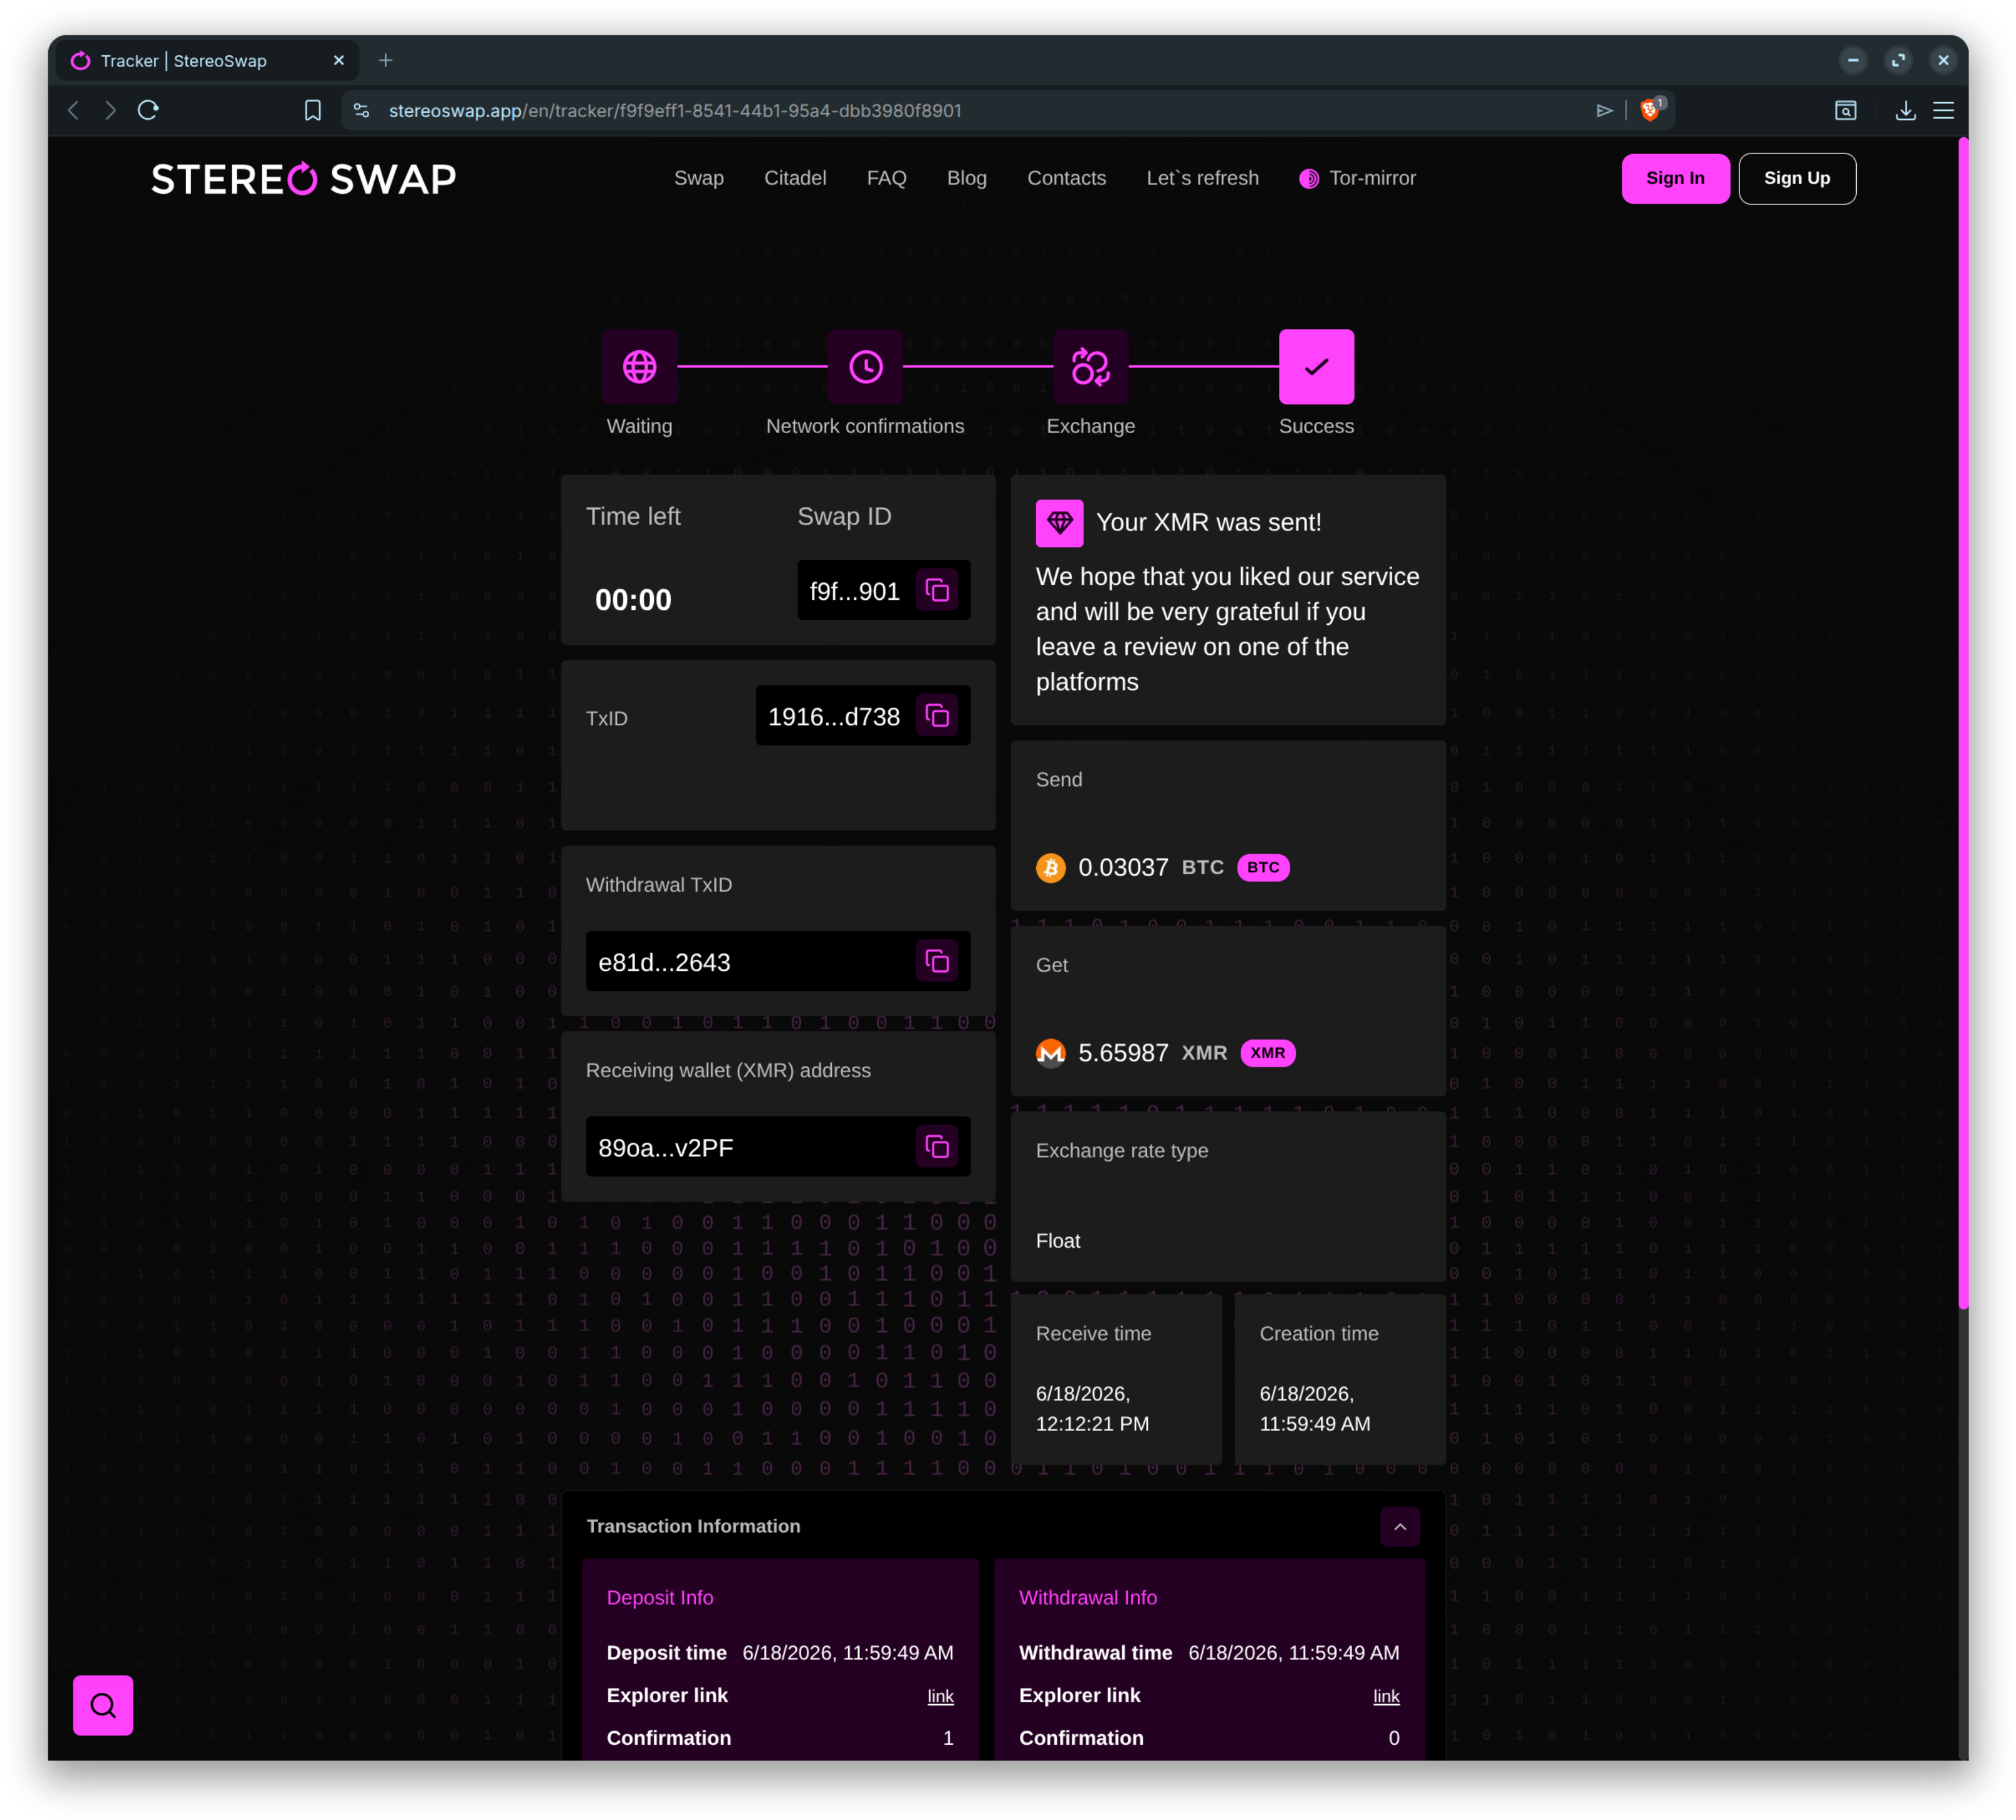Click the Transaction Information title
Image resolution: width=2016 pixels, height=1820 pixels.
point(693,1526)
